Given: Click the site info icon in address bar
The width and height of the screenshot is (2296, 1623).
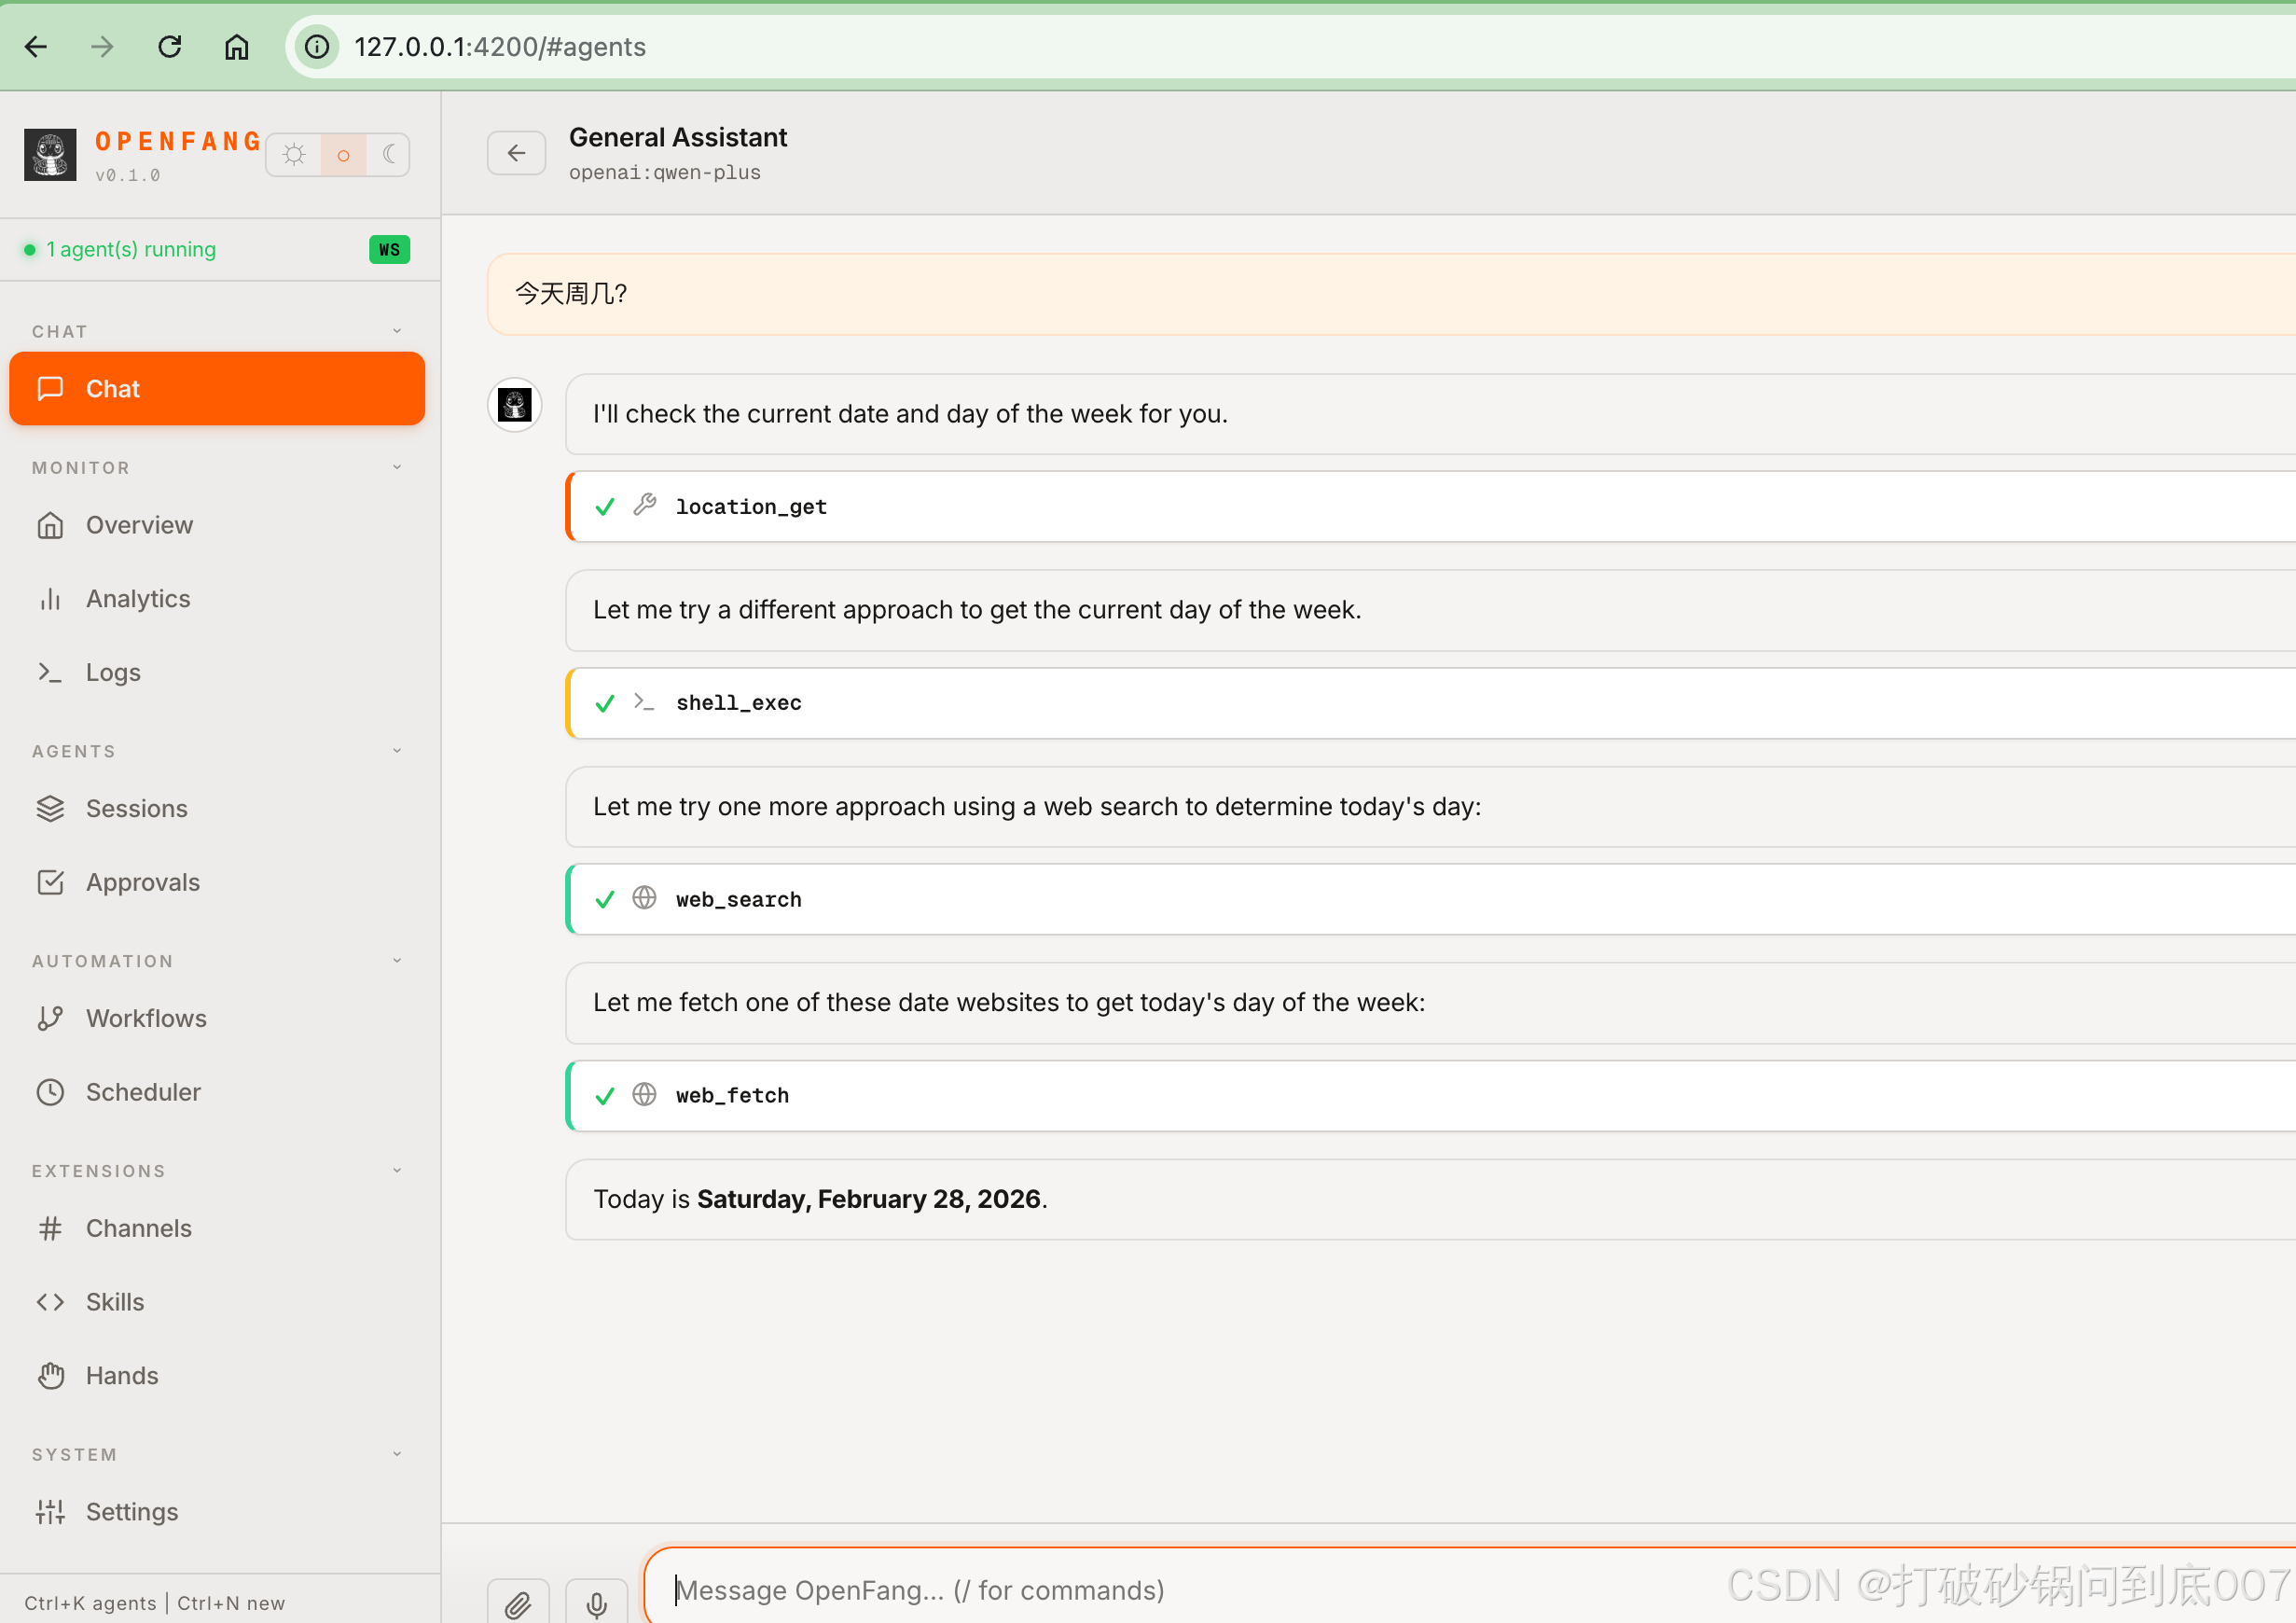Looking at the screenshot, I should pyautogui.click(x=317, y=47).
